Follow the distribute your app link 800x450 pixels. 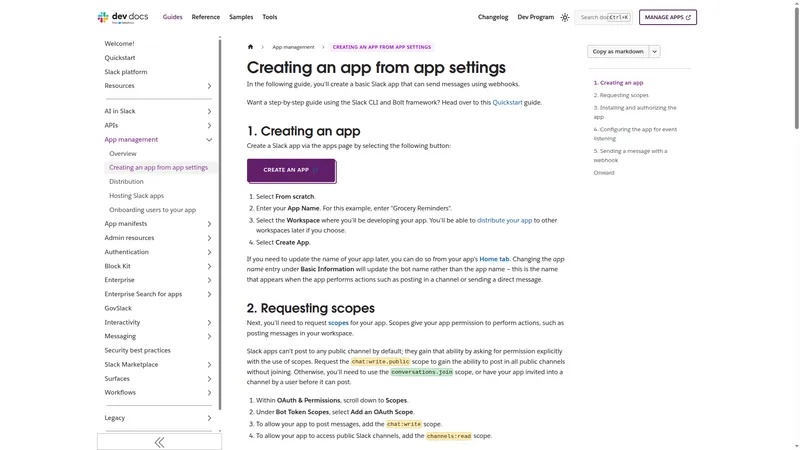[x=504, y=220]
